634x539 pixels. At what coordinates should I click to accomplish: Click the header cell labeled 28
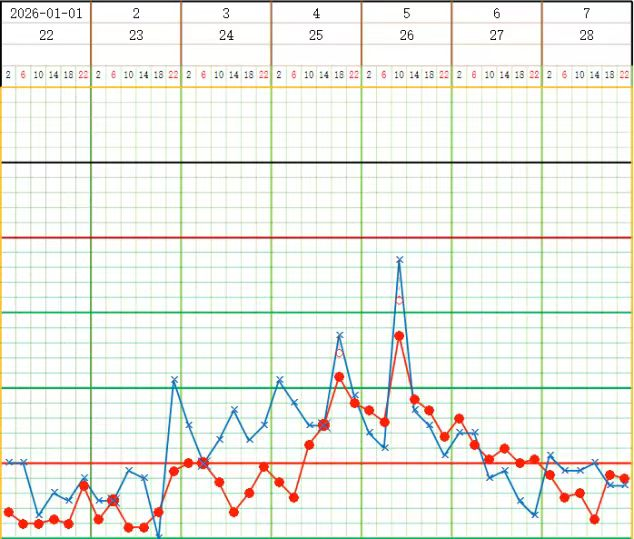pyautogui.click(x=587, y=35)
